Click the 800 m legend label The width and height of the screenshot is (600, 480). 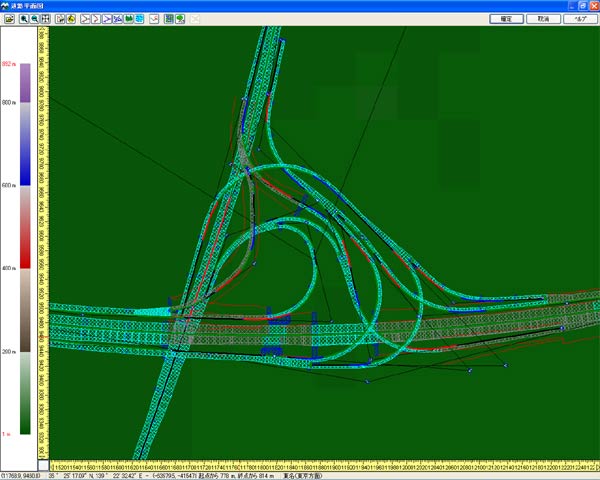pyautogui.click(x=9, y=103)
